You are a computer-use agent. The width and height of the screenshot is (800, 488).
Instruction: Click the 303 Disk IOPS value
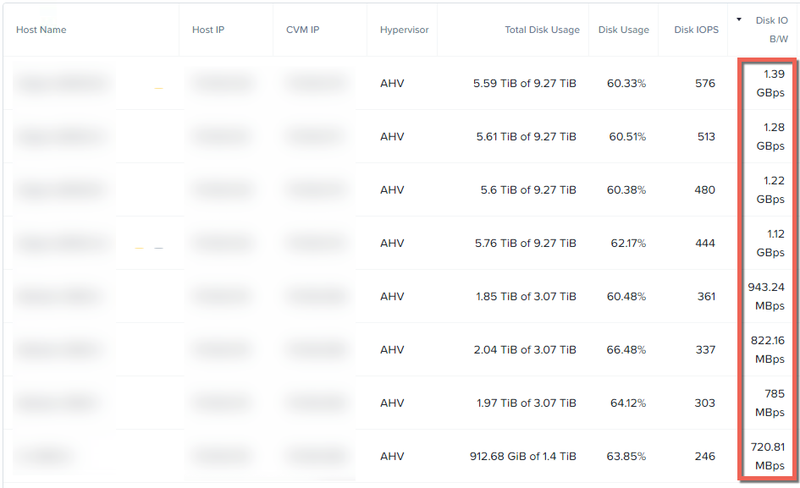tap(705, 403)
